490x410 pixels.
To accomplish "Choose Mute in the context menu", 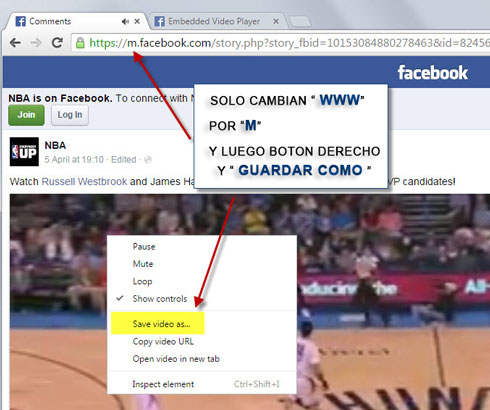I will tap(202, 264).
